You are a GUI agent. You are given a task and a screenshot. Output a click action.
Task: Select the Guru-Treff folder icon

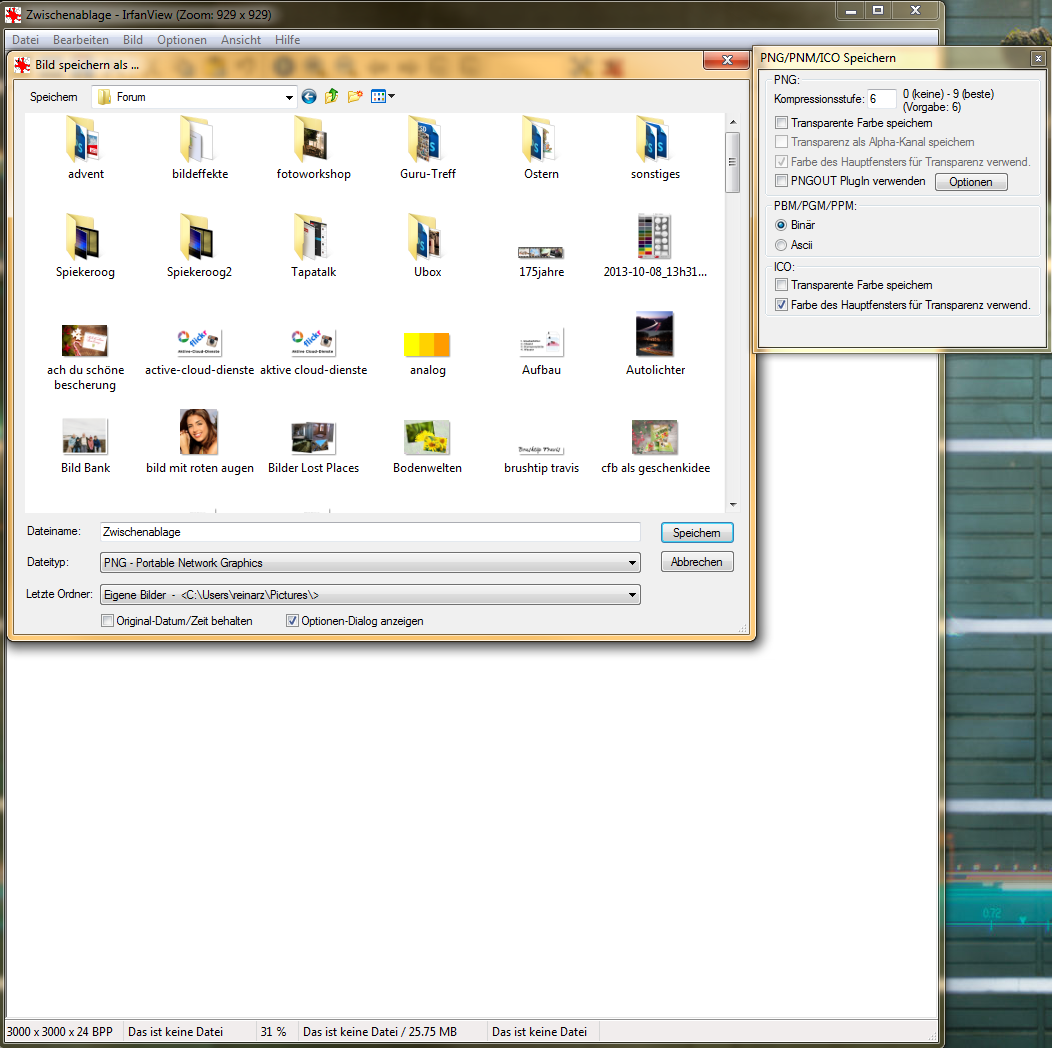(427, 140)
